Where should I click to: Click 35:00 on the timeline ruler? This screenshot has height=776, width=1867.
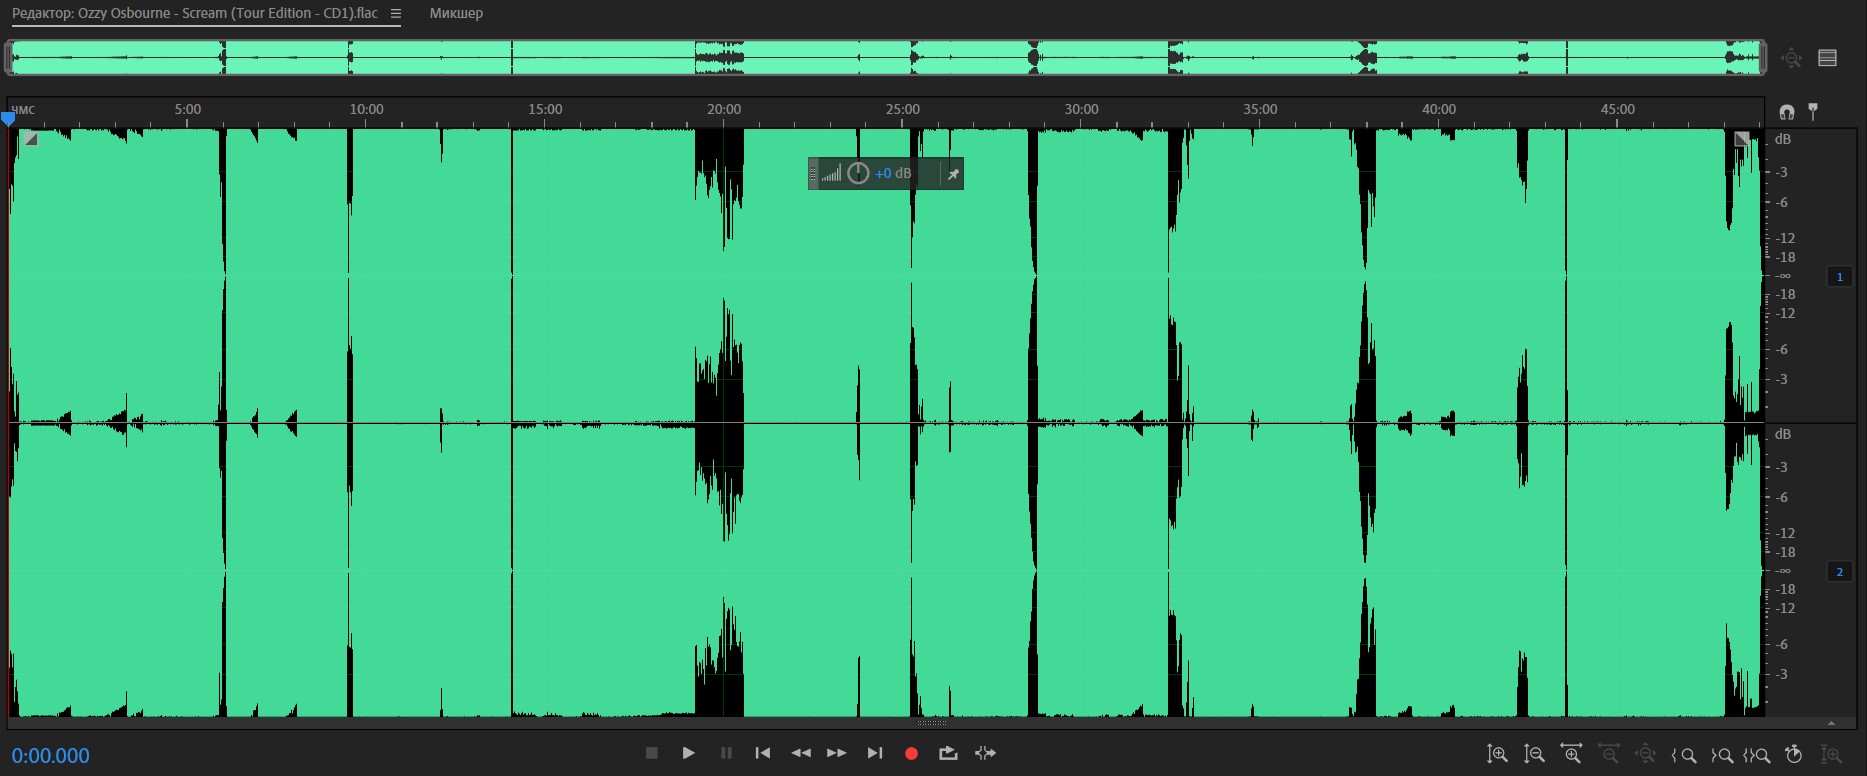(1260, 109)
